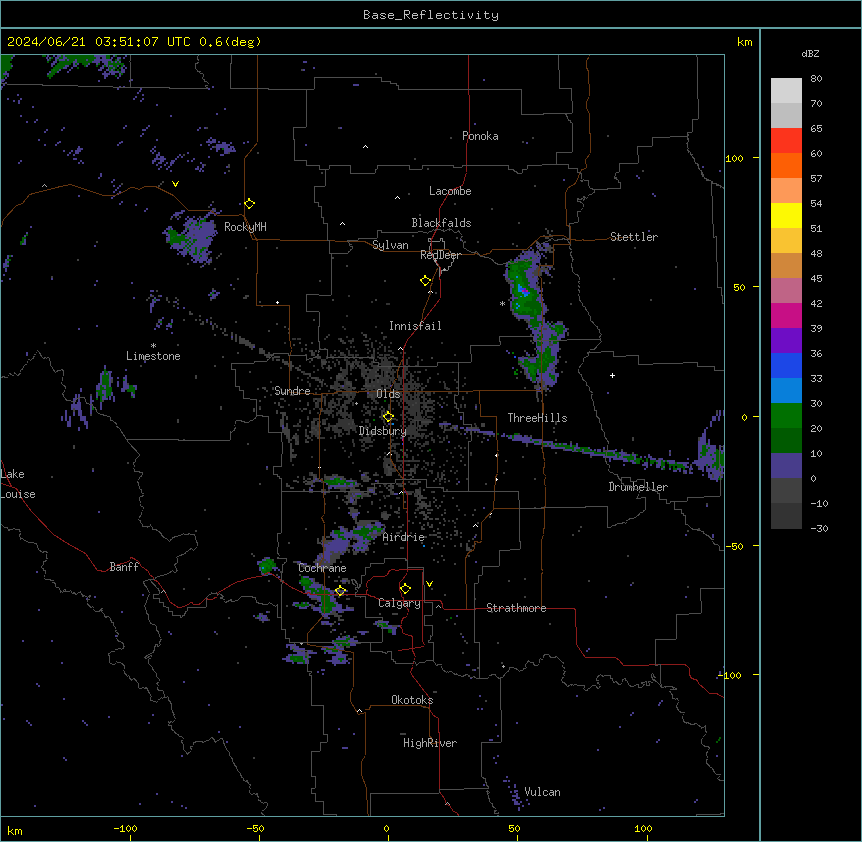Click the magenta storm core southeast of RedDeer
Image resolution: width=862 pixels, height=842 pixels.
click(x=524, y=290)
